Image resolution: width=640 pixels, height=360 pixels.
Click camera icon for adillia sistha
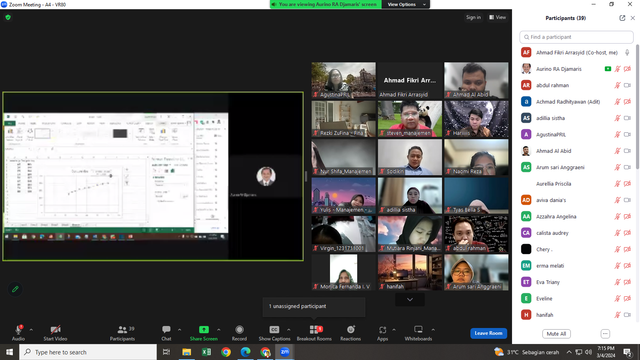click(x=627, y=118)
